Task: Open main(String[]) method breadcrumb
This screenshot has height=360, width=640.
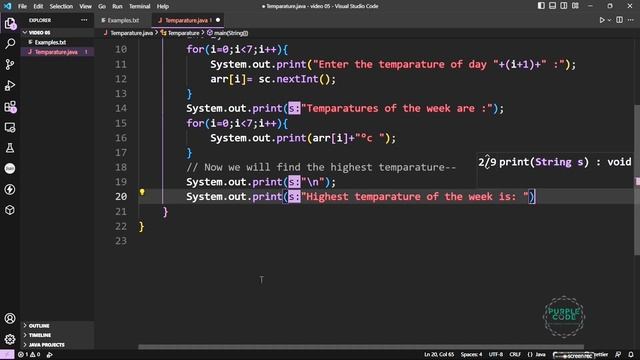Action: [x=227, y=33]
